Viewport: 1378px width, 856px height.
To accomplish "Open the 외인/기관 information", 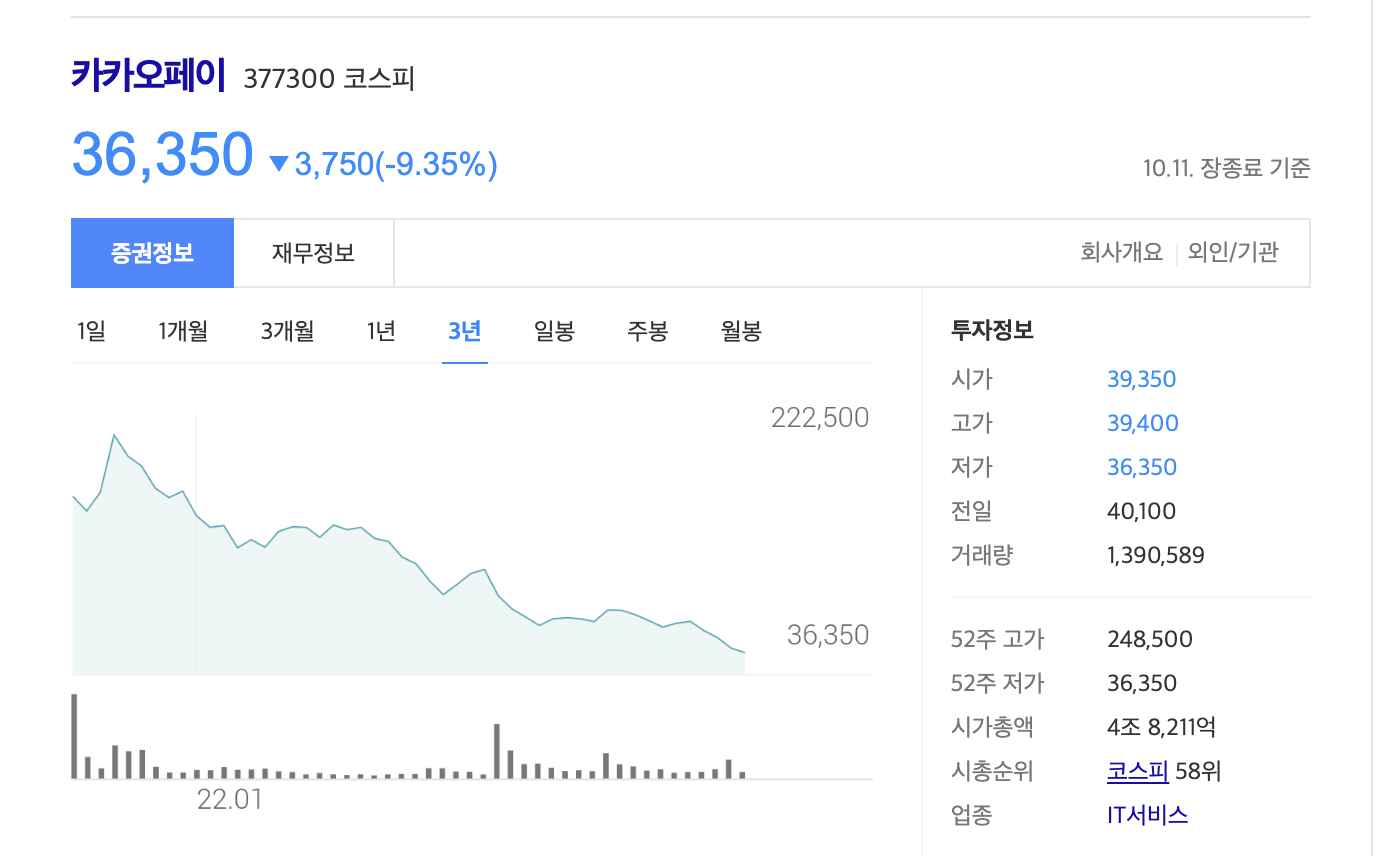I will point(1234,252).
